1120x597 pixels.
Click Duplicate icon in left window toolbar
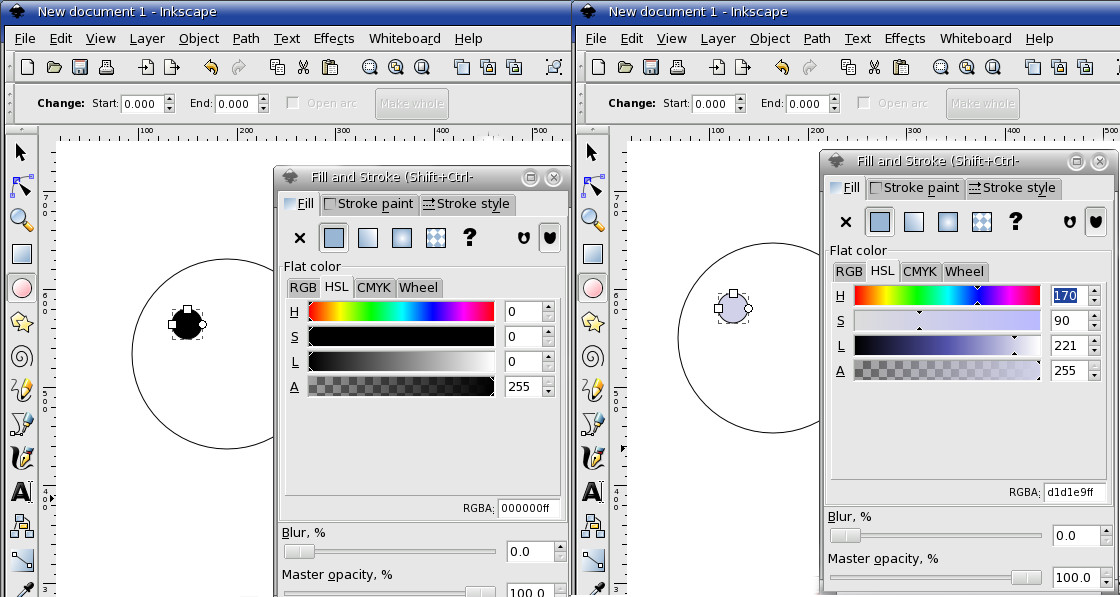coord(462,67)
